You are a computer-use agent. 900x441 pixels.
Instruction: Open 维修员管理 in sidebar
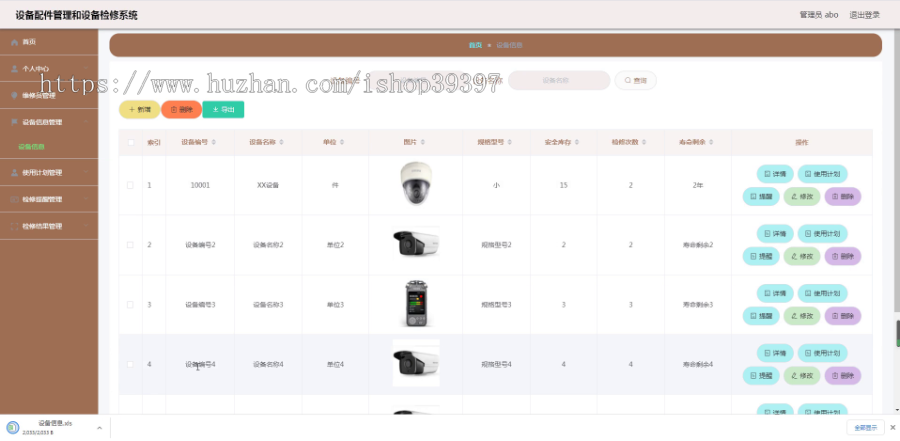[x=38, y=95]
